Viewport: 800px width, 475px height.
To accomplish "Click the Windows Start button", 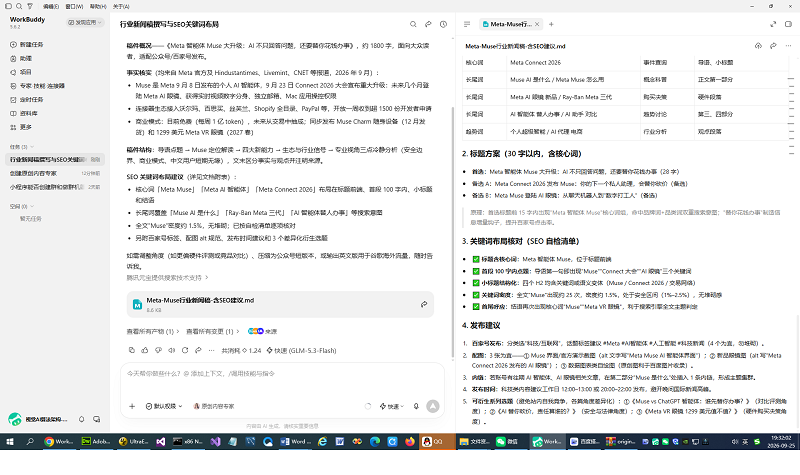I will click(10, 441).
